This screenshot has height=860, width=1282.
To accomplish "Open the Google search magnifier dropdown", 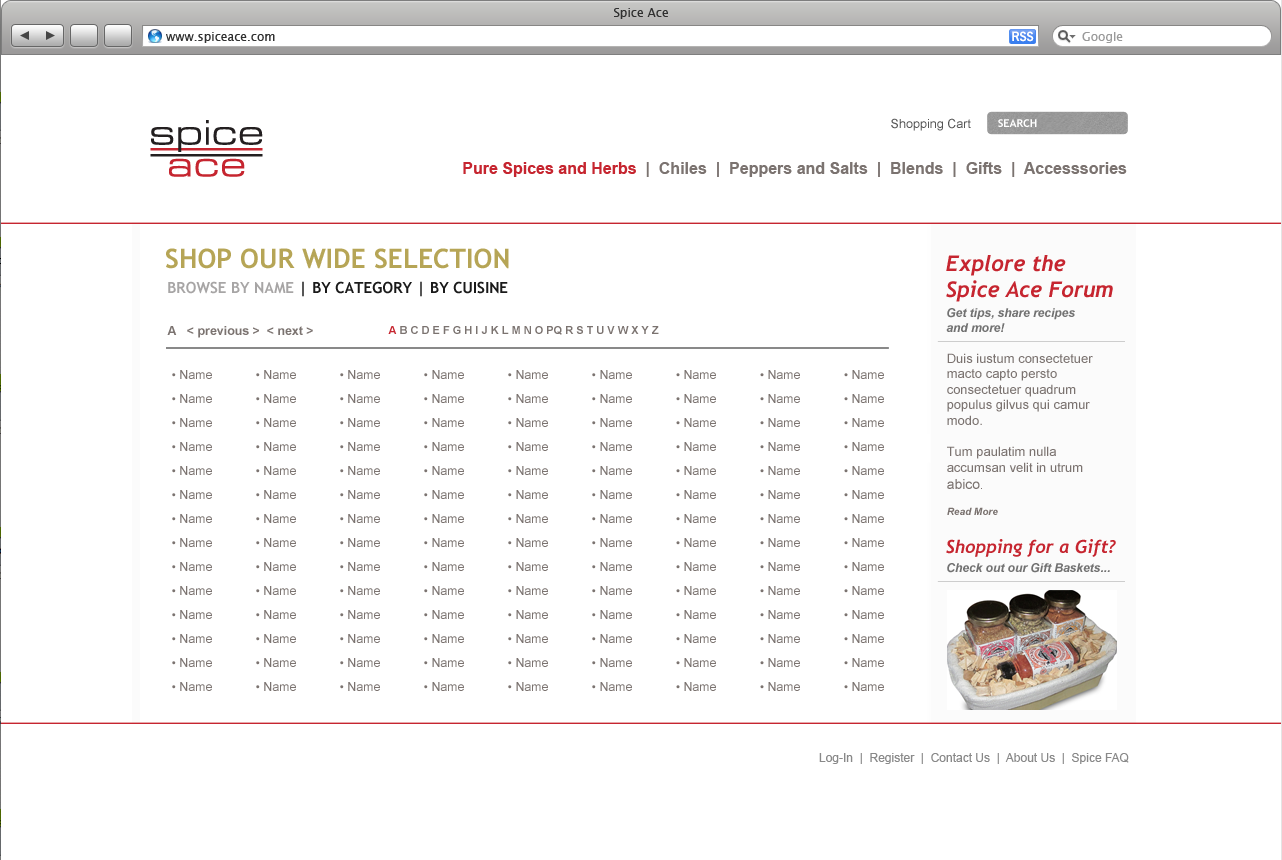I will [x=1066, y=36].
